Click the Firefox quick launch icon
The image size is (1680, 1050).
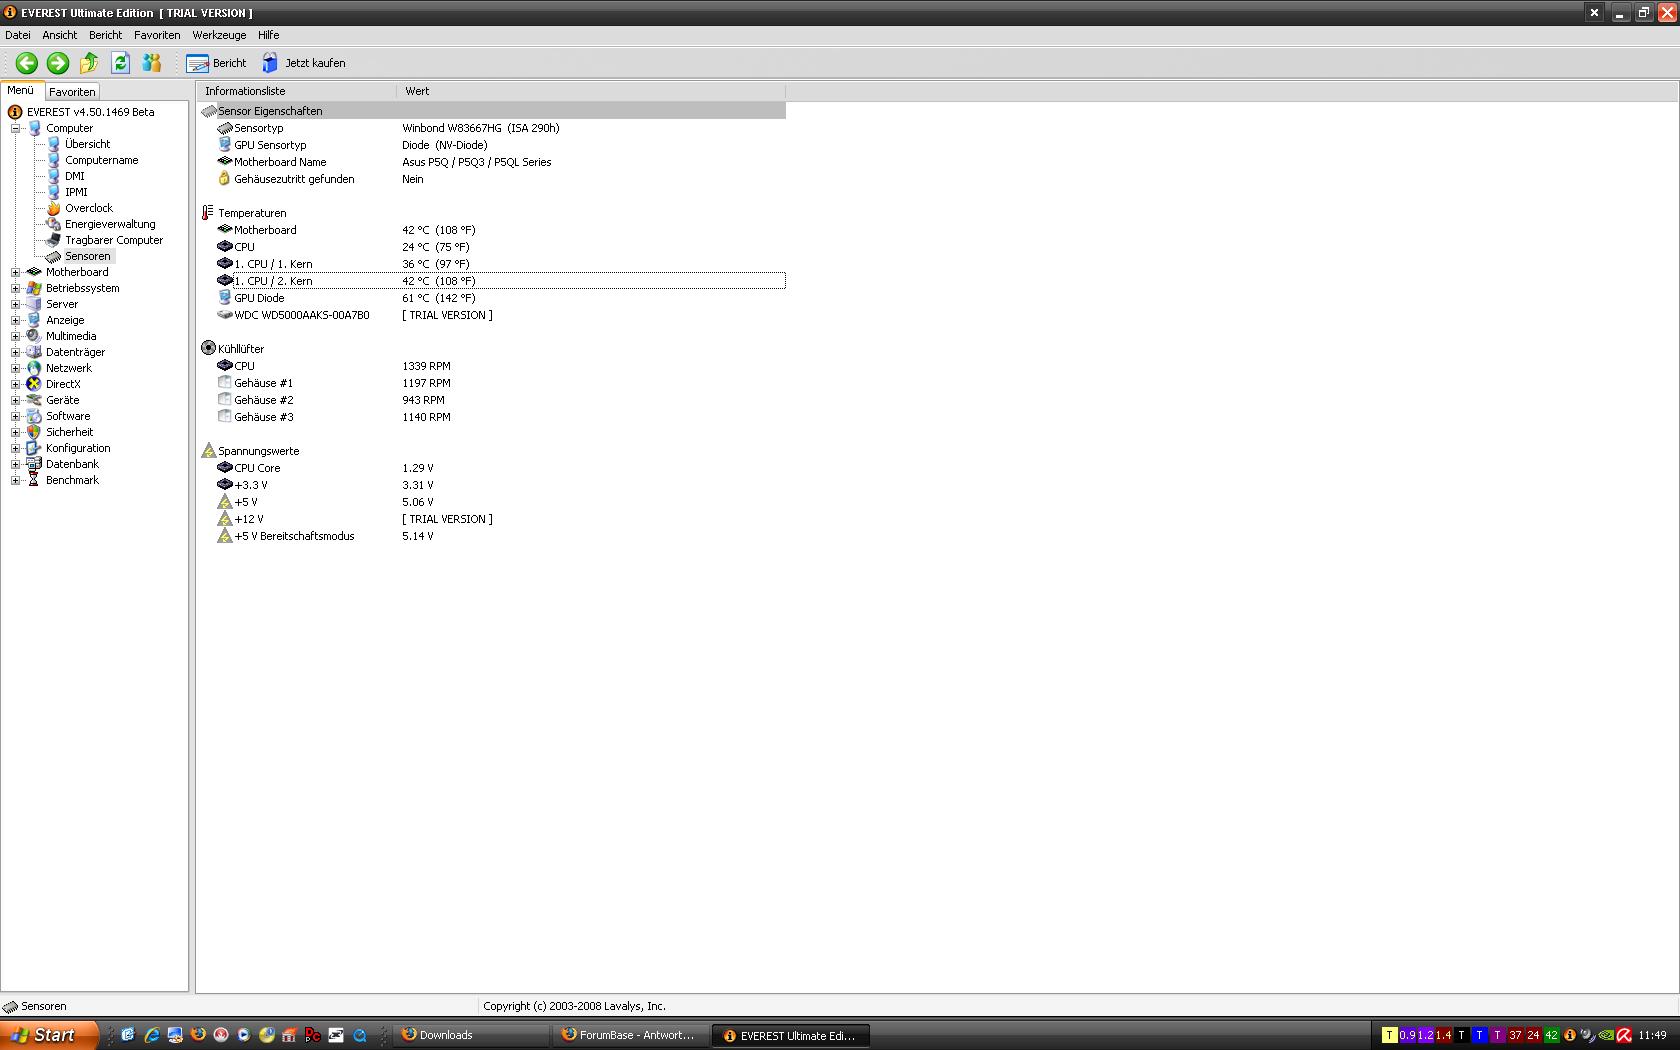[x=198, y=1035]
